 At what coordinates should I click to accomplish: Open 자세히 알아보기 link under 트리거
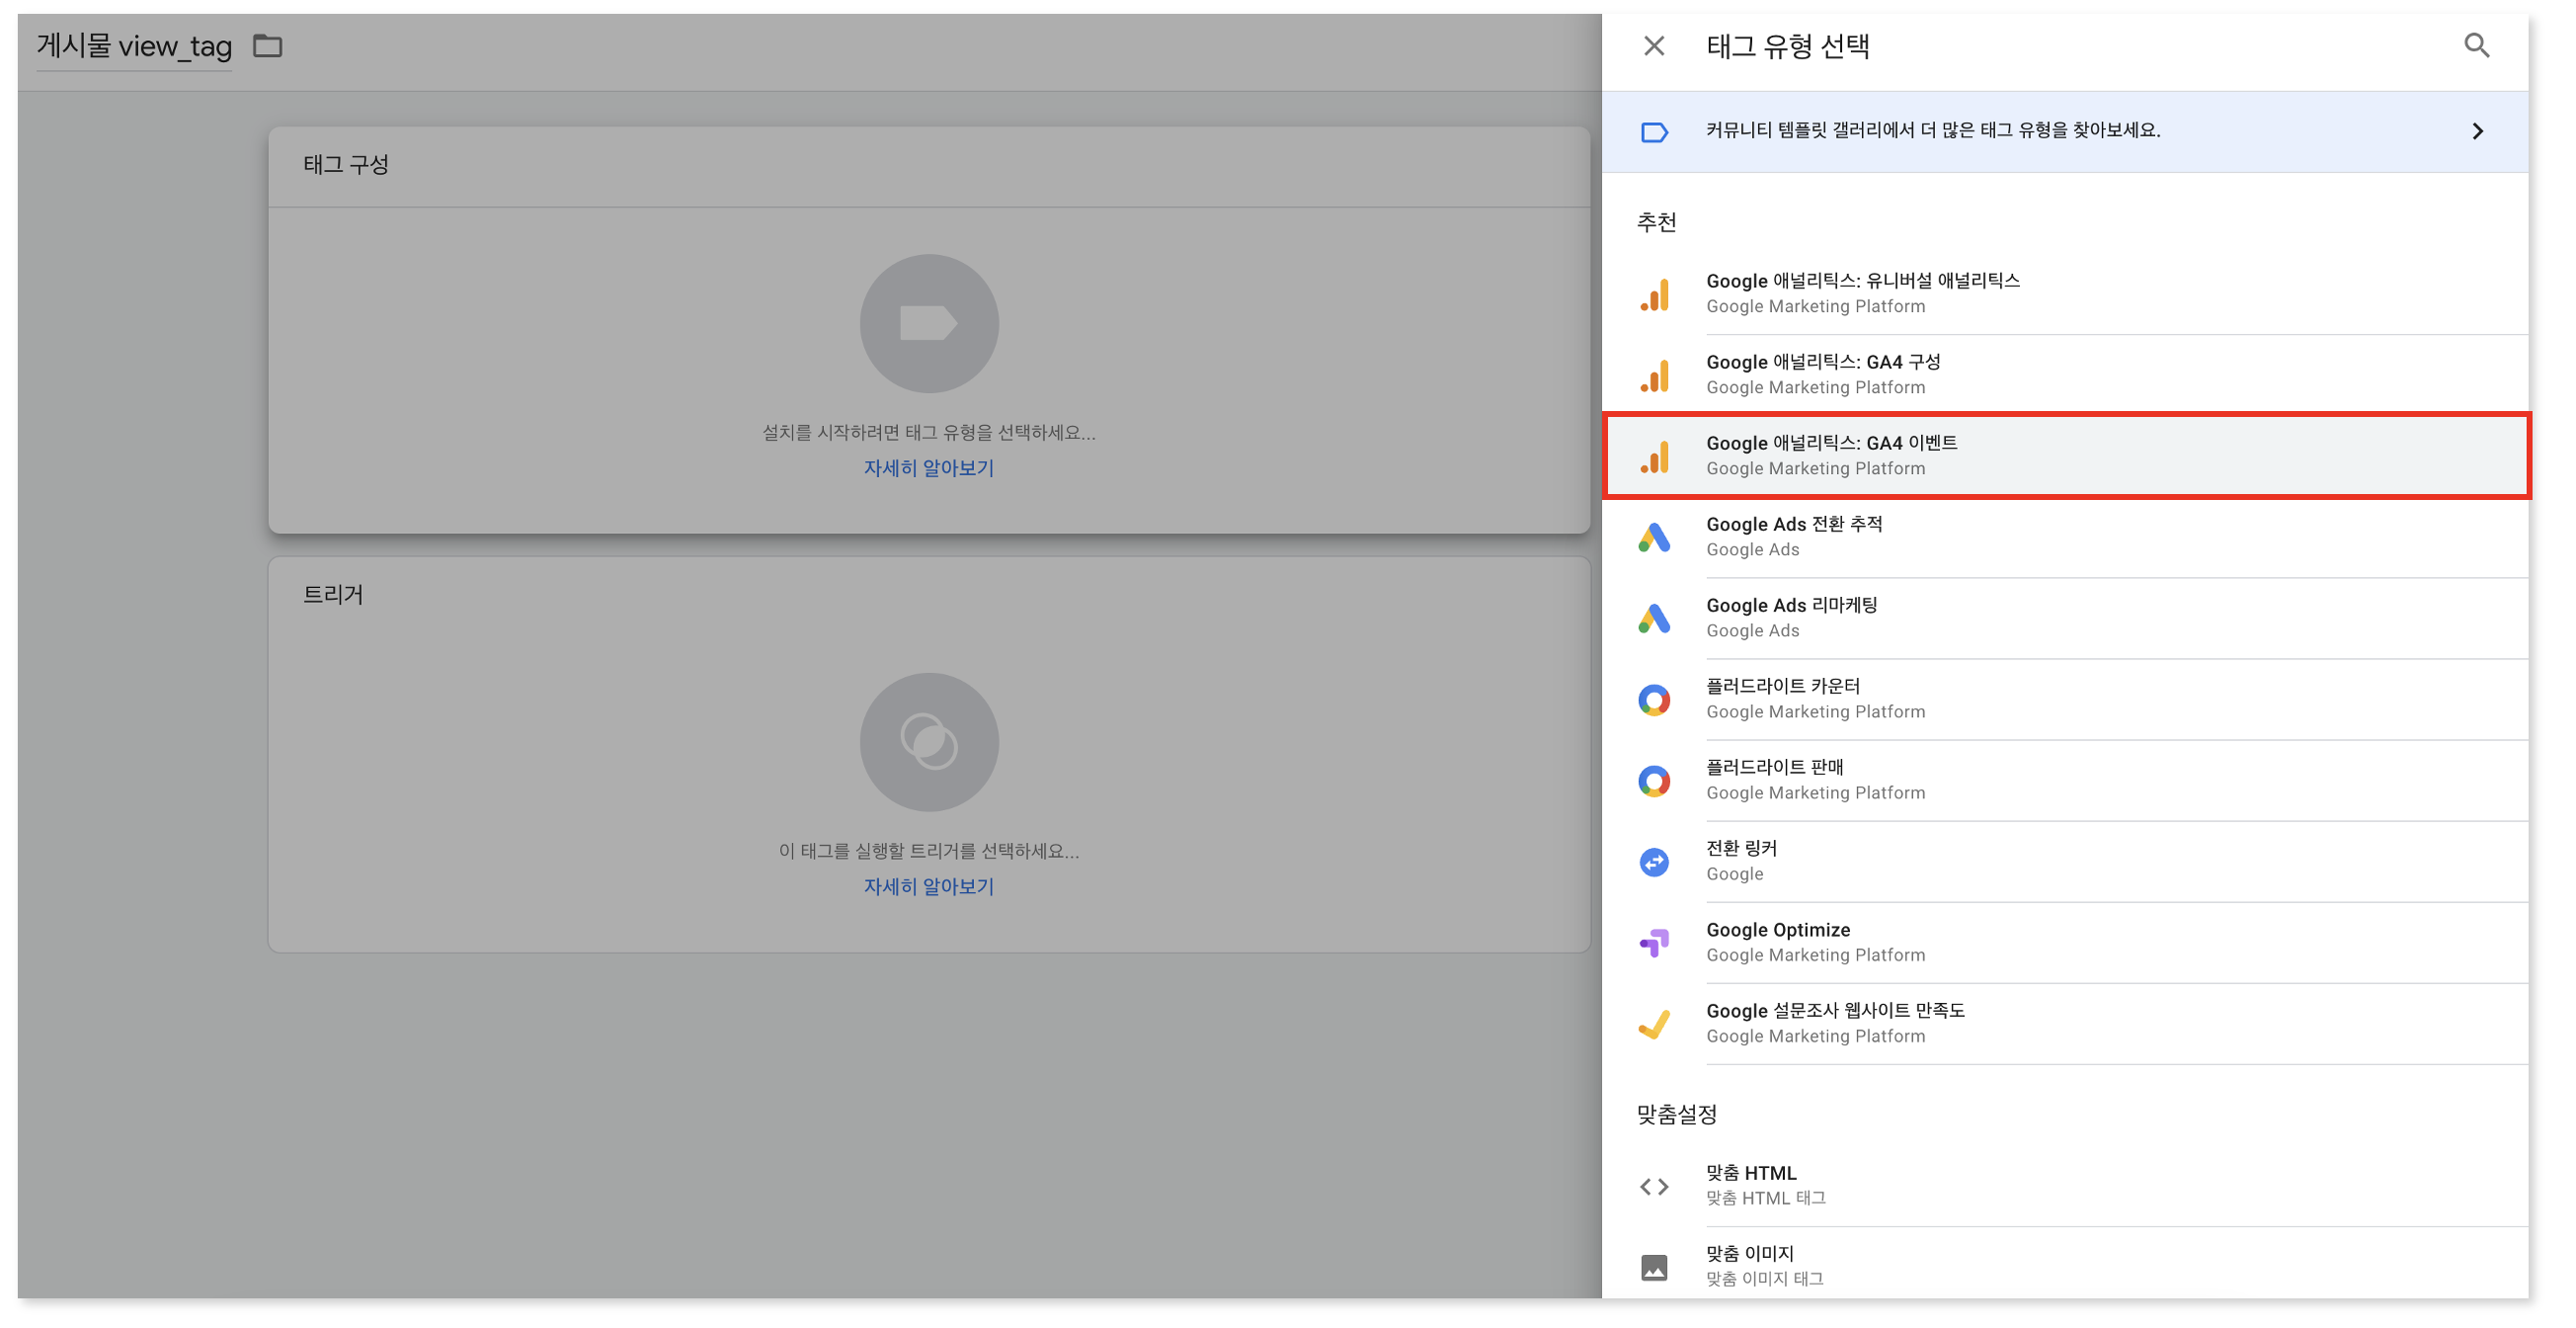tap(929, 886)
